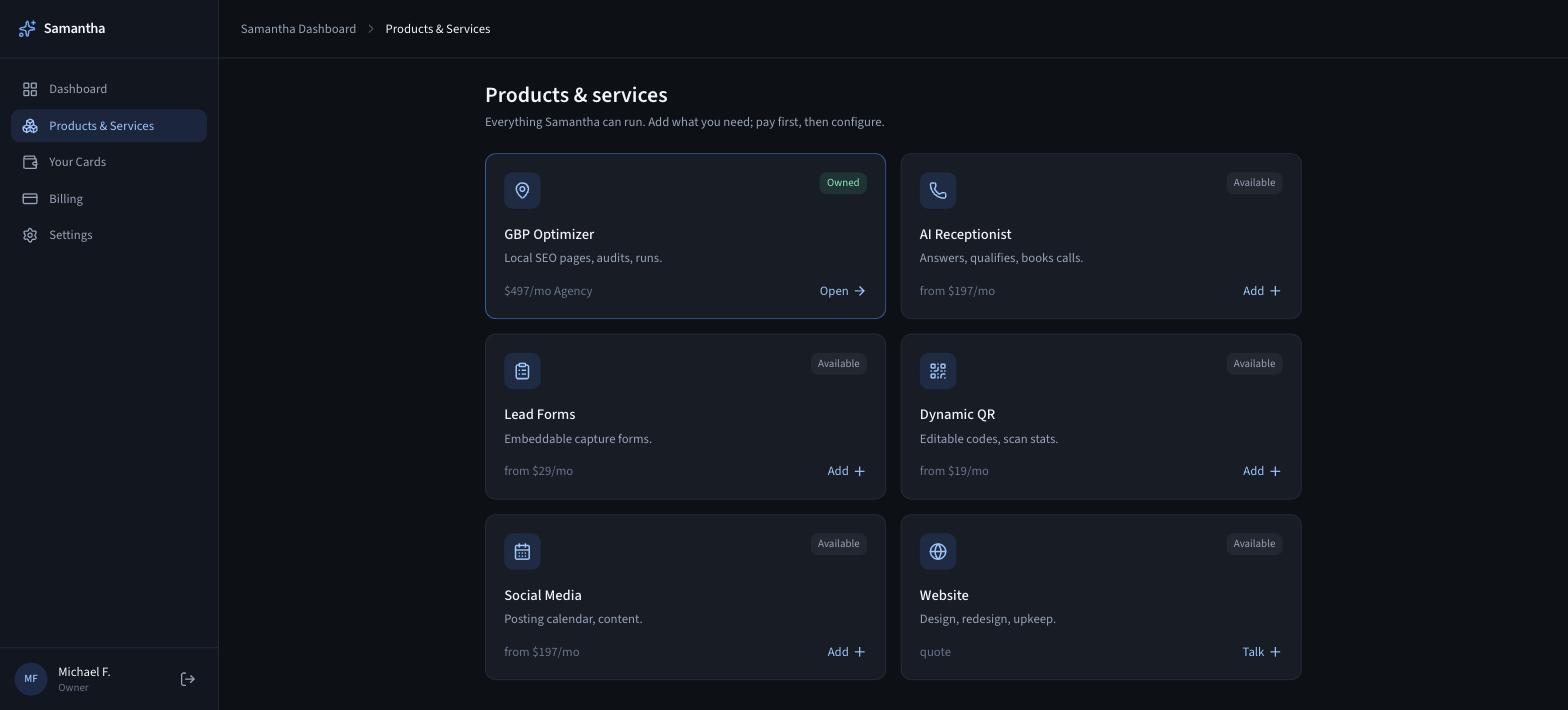
Task: Click the Lead Forms clipboard icon
Action: point(522,371)
